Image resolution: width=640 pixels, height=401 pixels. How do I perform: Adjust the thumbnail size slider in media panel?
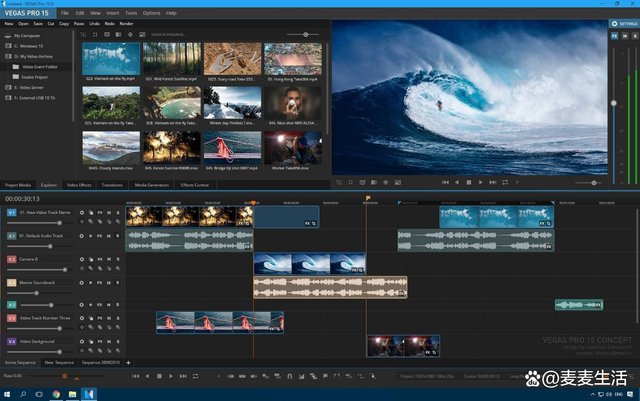point(306,35)
